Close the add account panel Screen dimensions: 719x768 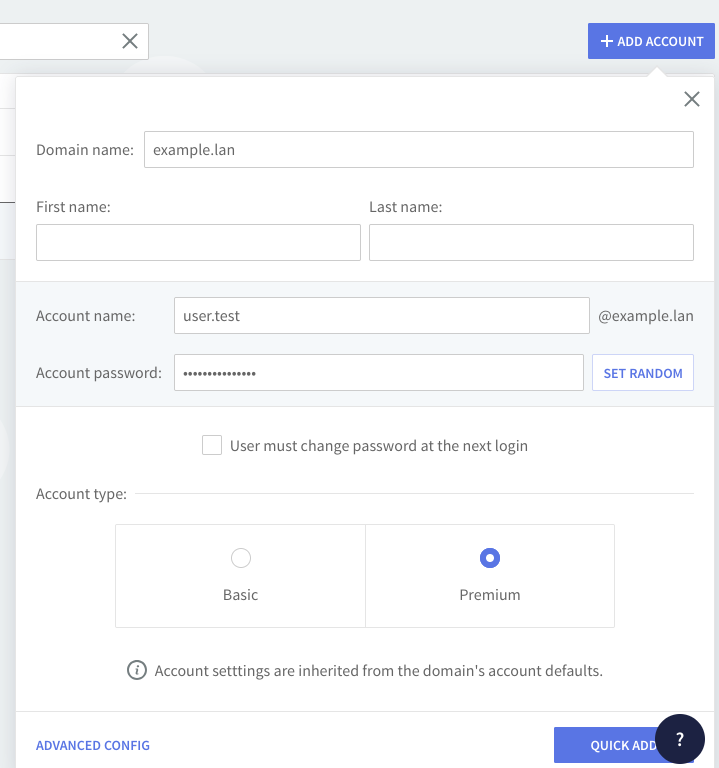coord(691,99)
